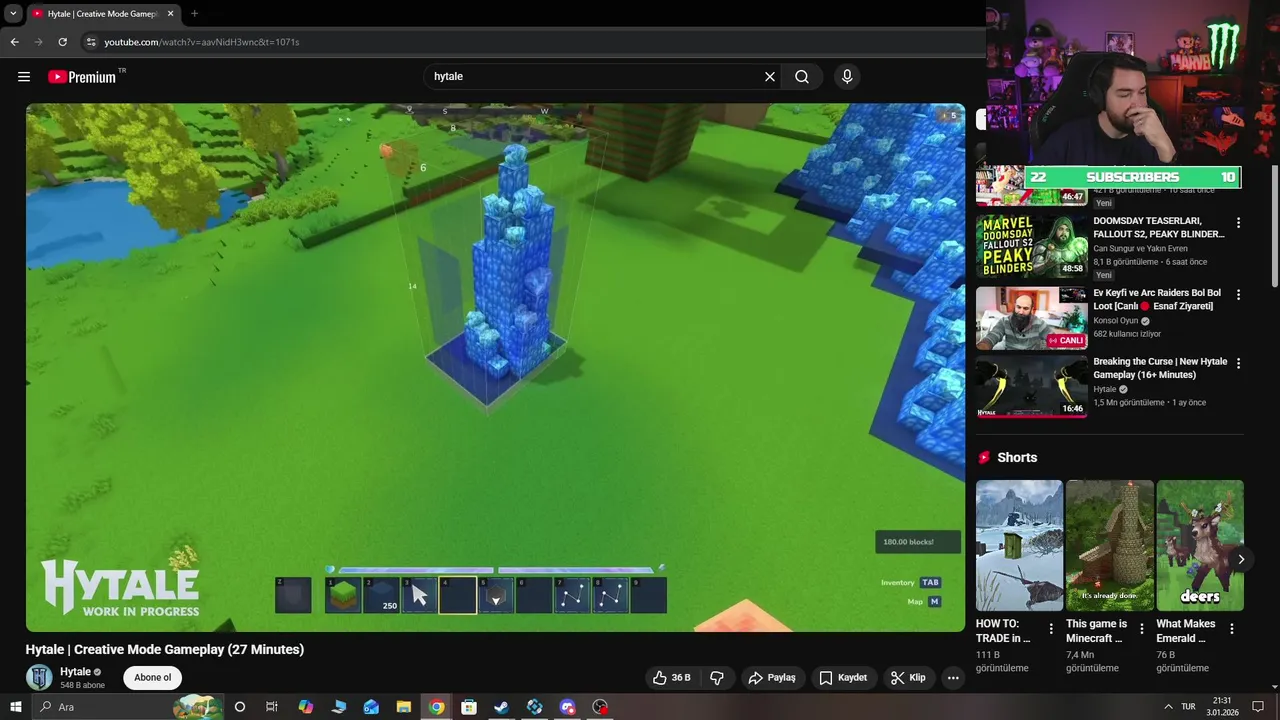Open more actions under the video
Image resolution: width=1280 pixels, height=720 pixels.
click(953, 678)
